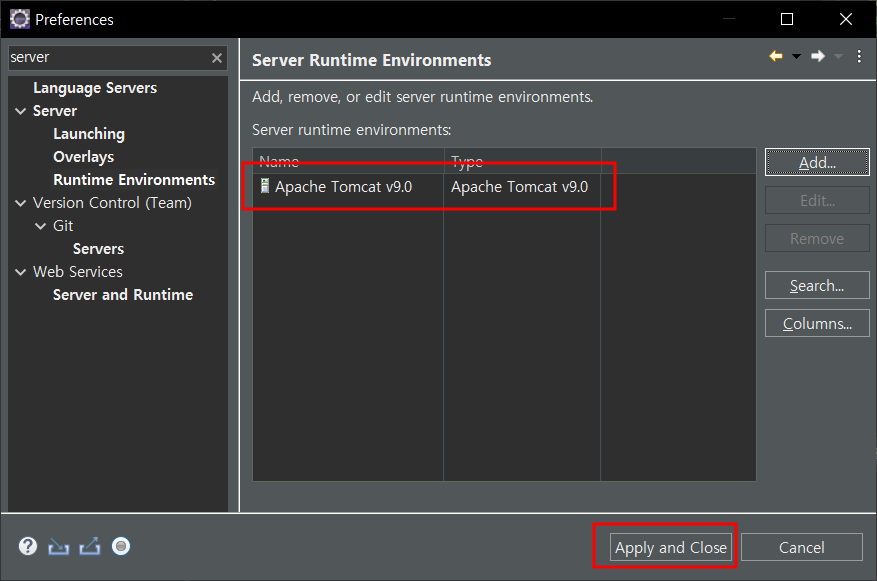The height and width of the screenshot is (581, 877).
Task: Click the Search... button
Action: pyautogui.click(x=817, y=285)
